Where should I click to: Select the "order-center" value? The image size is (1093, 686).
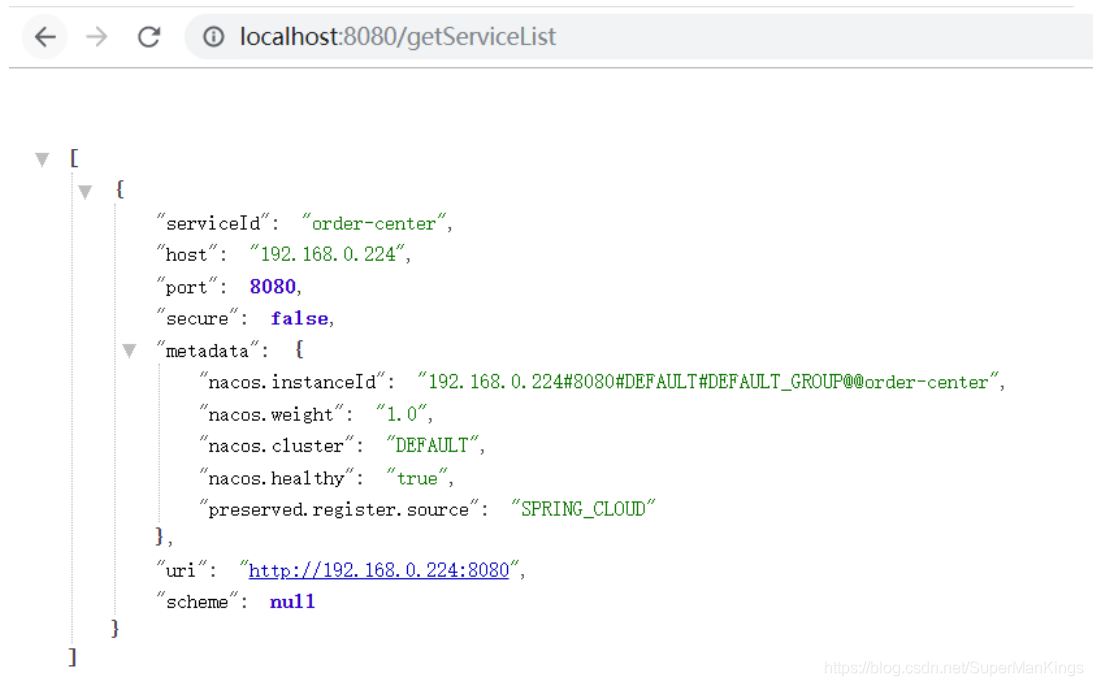coord(374,223)
